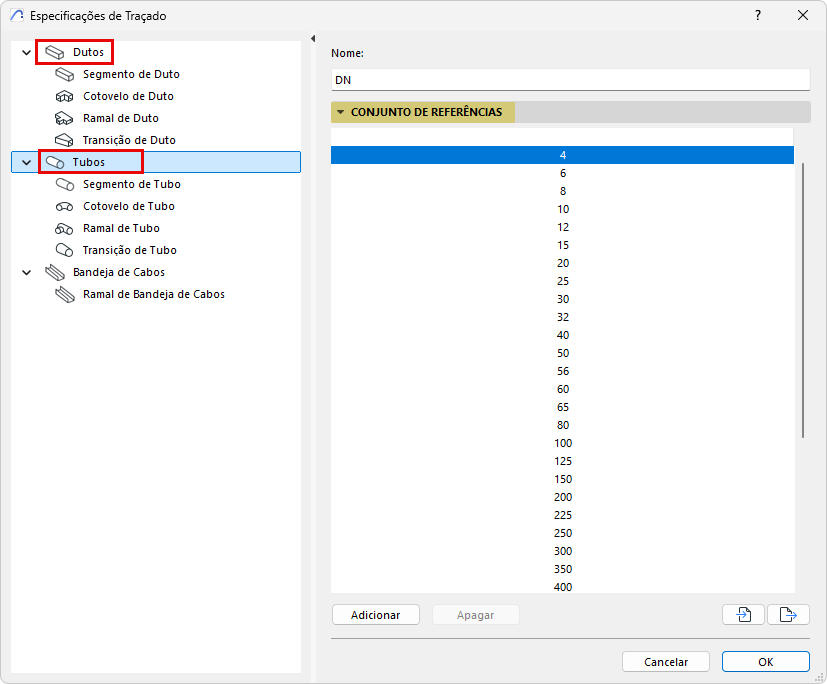Select the Cotovelo de Duto label
Image resolution: width=827 pixels, height=684 pixels.
click(x=128, y=97)
